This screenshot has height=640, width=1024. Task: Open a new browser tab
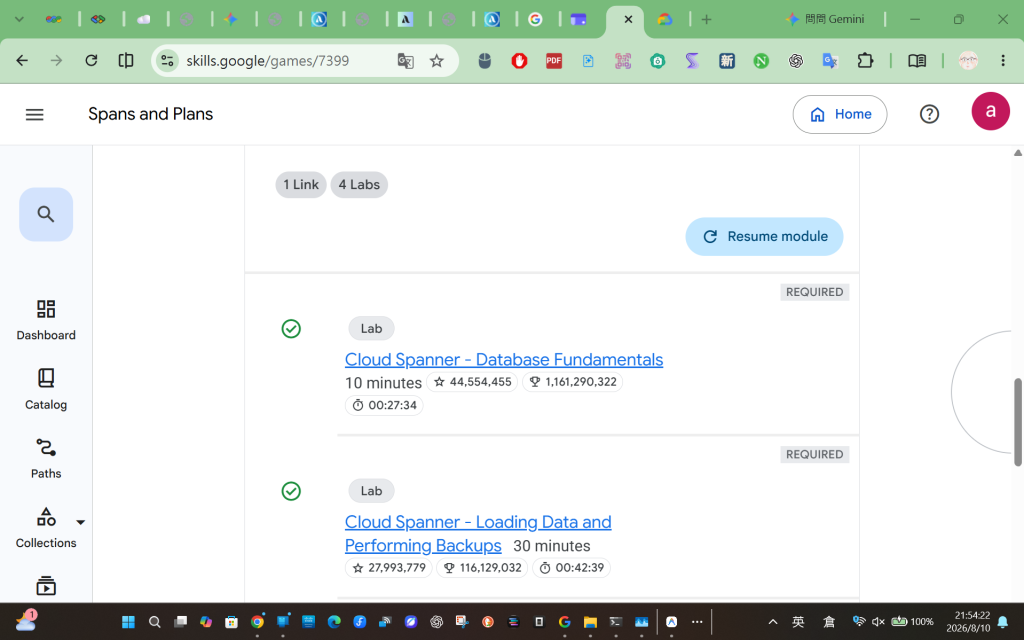pos(706,20)
